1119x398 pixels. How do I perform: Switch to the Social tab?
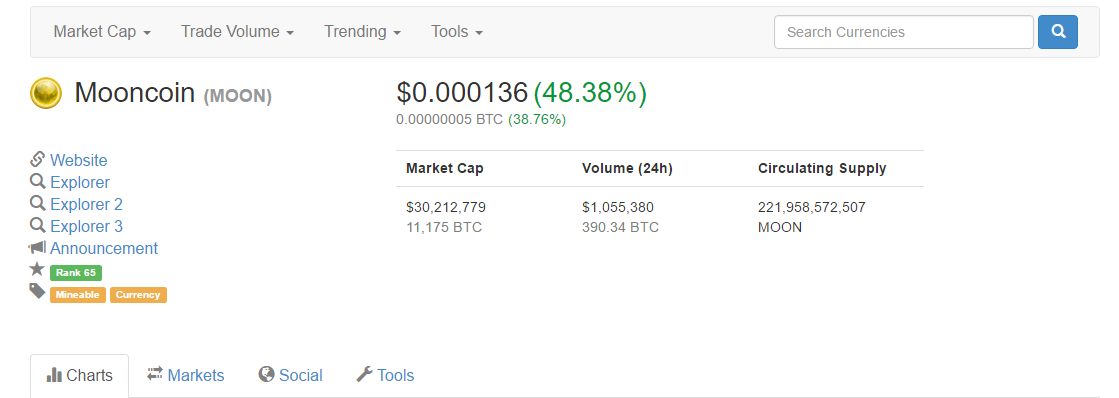tap(290, 375)
